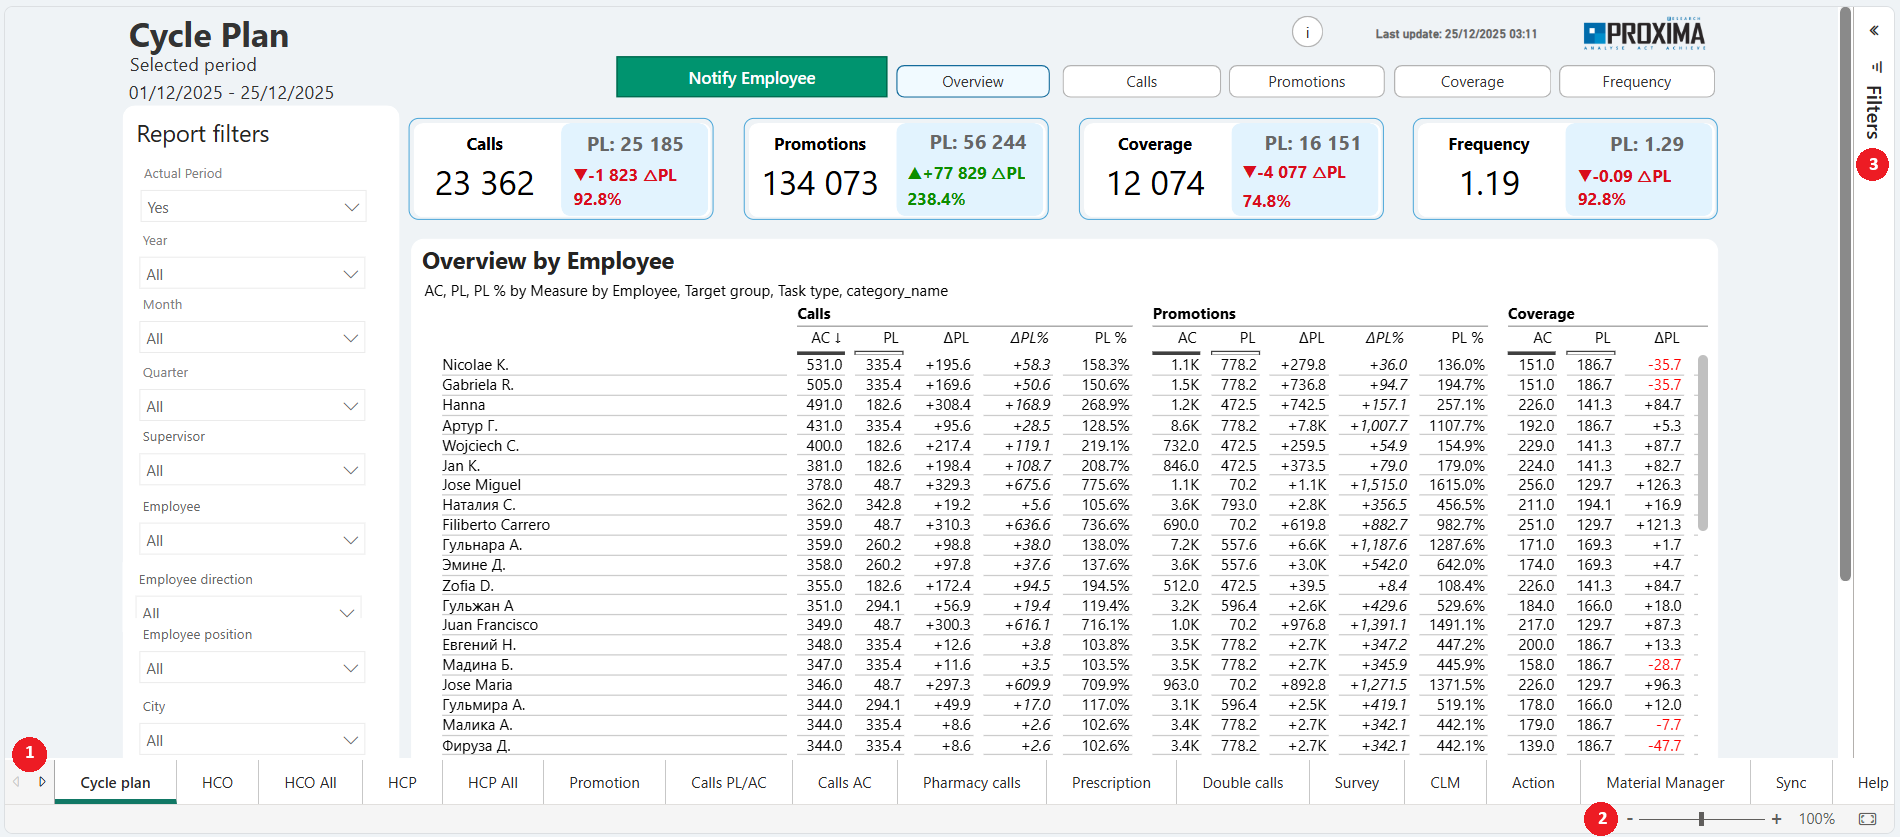
Task: Select the Calls PL/AC tab
Action: 728,783
